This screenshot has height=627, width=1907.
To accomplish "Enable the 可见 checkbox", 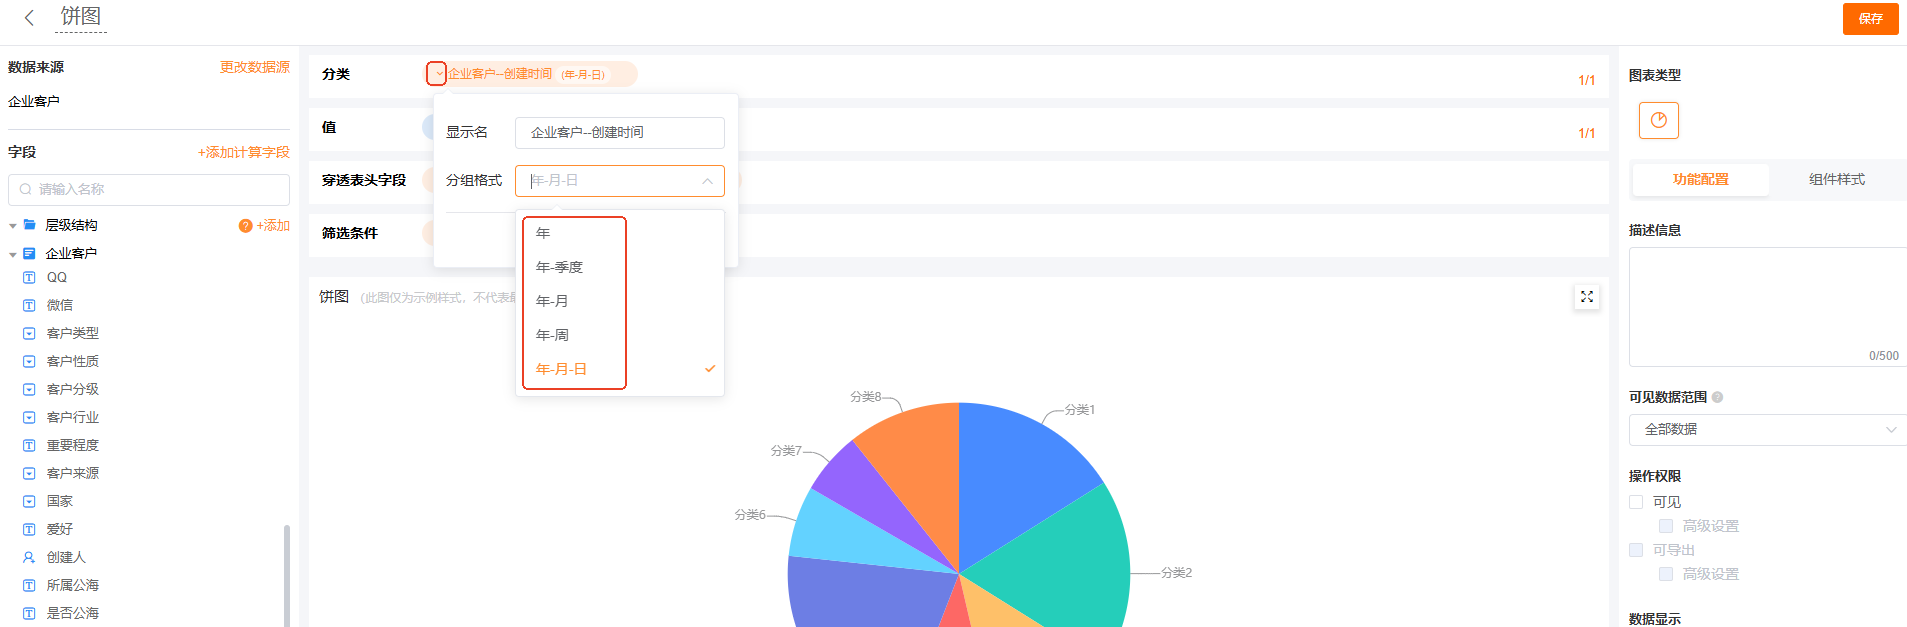I will click(1636, 502).
